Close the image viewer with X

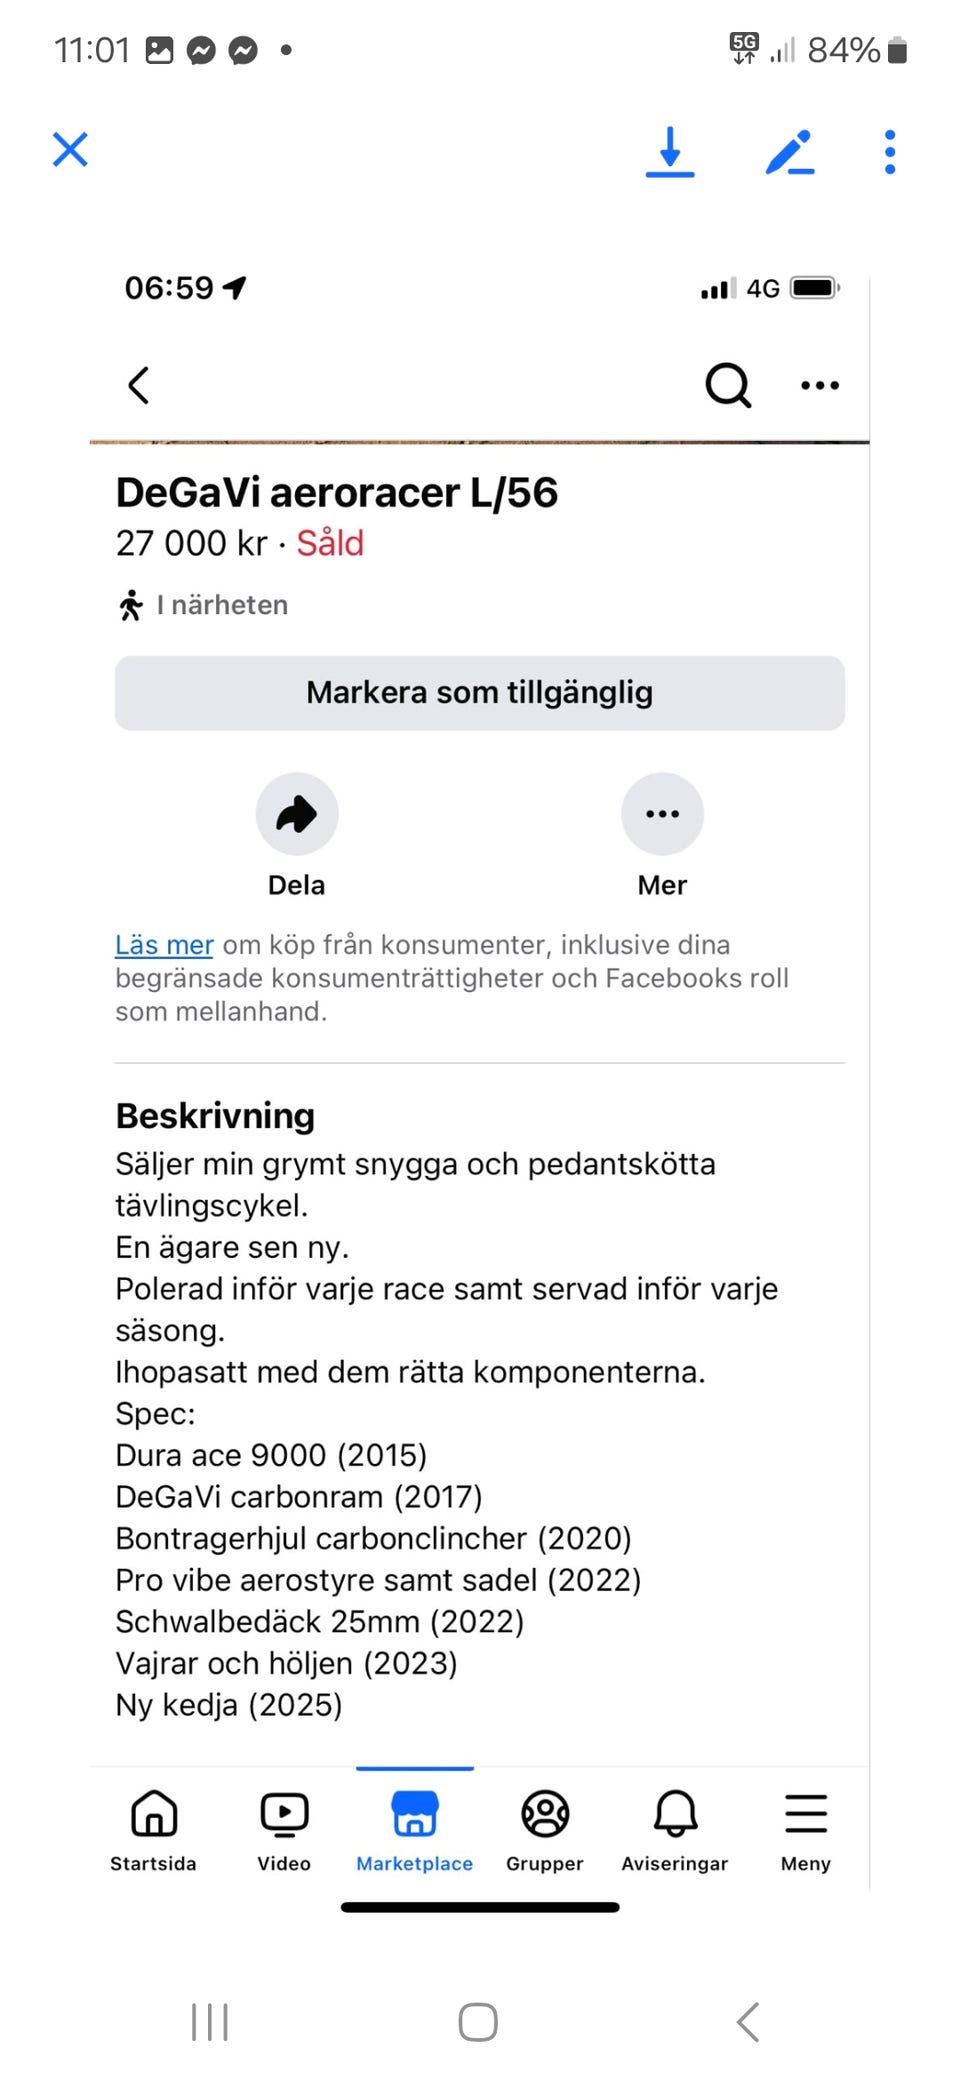70,150
